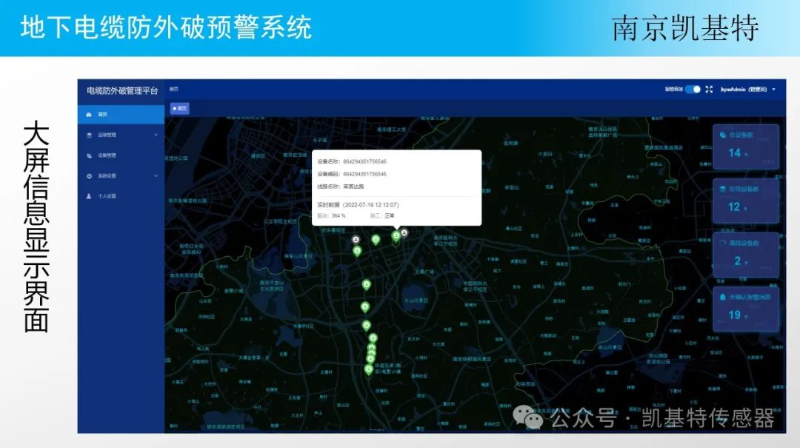The image size is (801, 448).
Task: Click the number 19 on the alarm card
Action: (x=734, y=315)
